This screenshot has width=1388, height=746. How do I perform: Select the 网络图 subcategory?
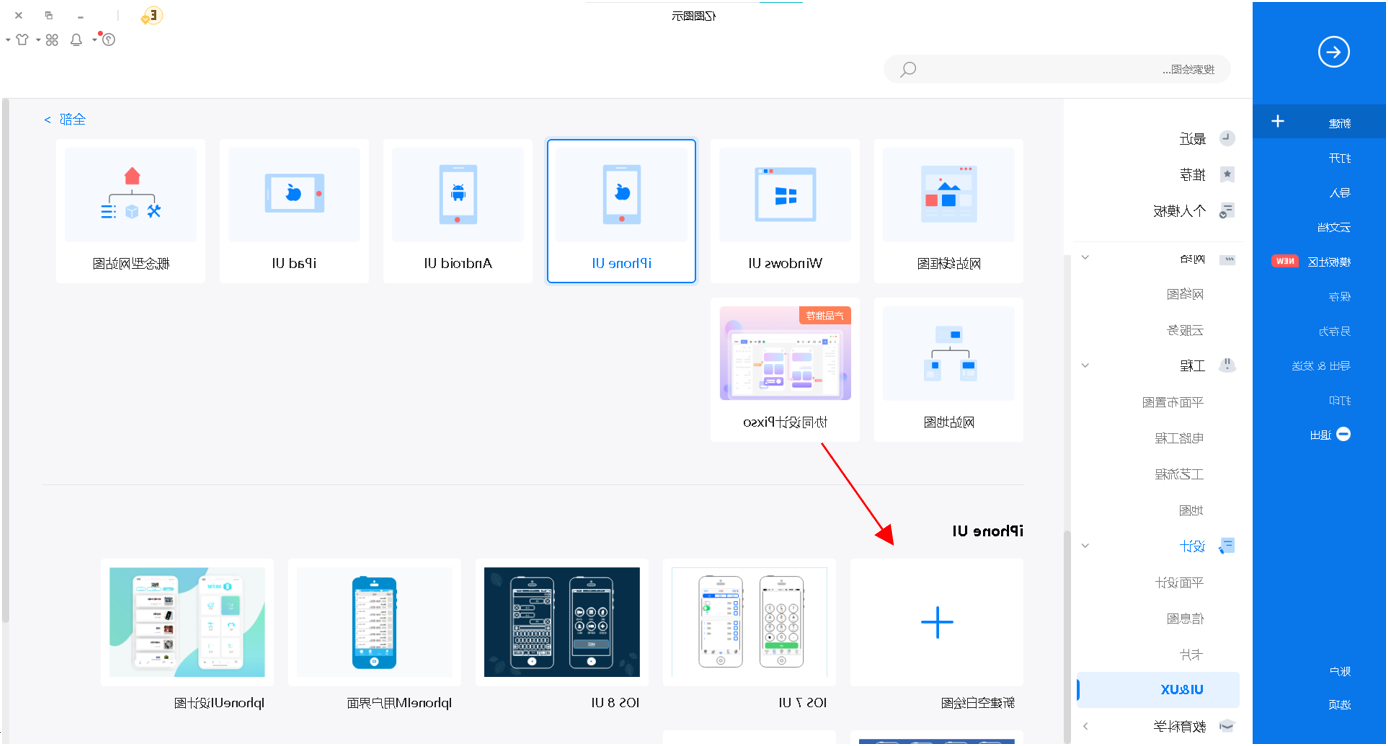(1185, 295)
